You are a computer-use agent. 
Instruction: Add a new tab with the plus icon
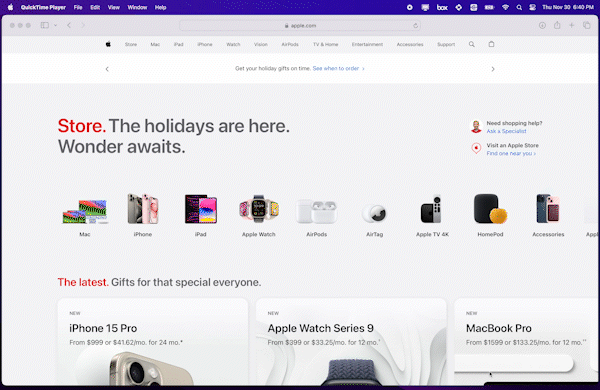coord(572,25)
